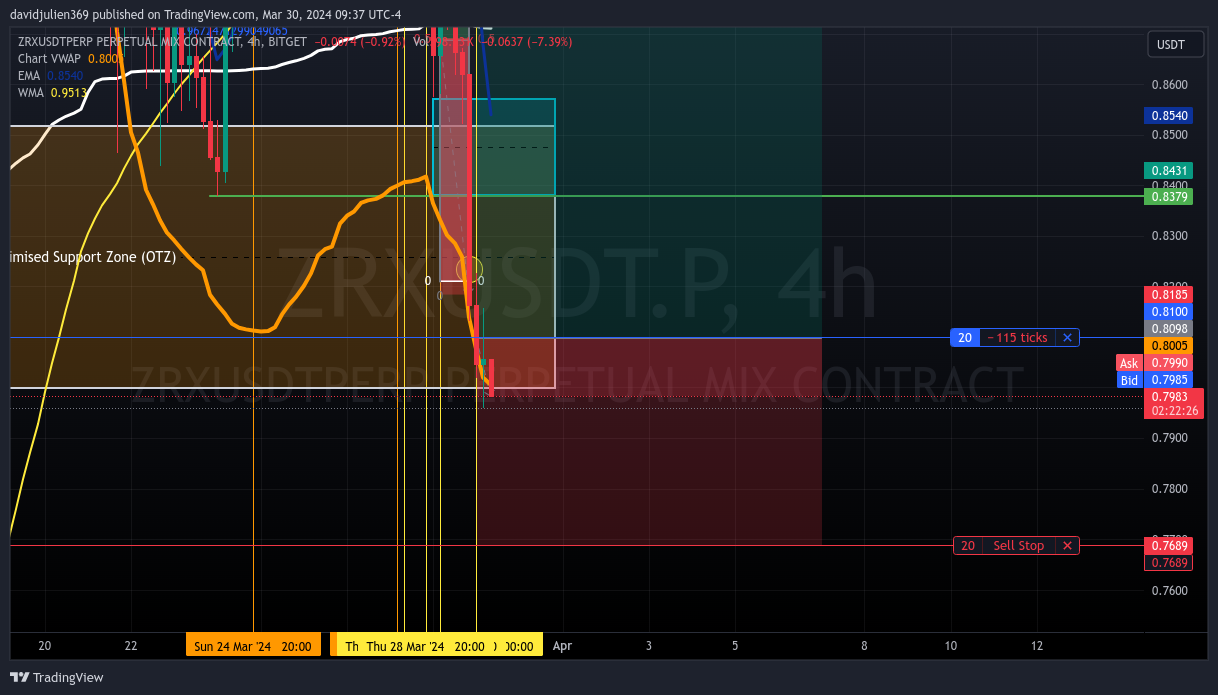Click the quantity 20 on the Sell Stop order

[x=967, y=546]
